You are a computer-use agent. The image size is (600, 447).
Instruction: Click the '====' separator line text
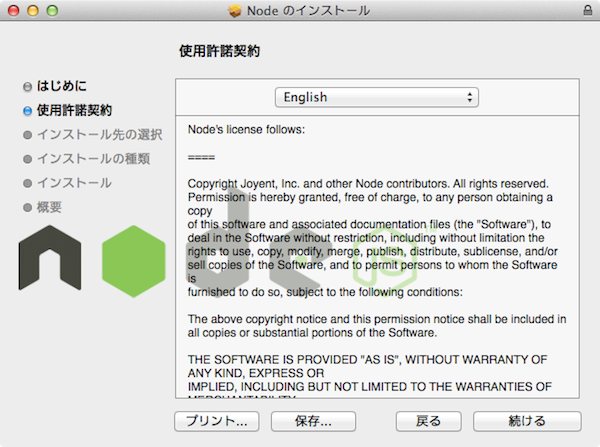tap(201, 157)
